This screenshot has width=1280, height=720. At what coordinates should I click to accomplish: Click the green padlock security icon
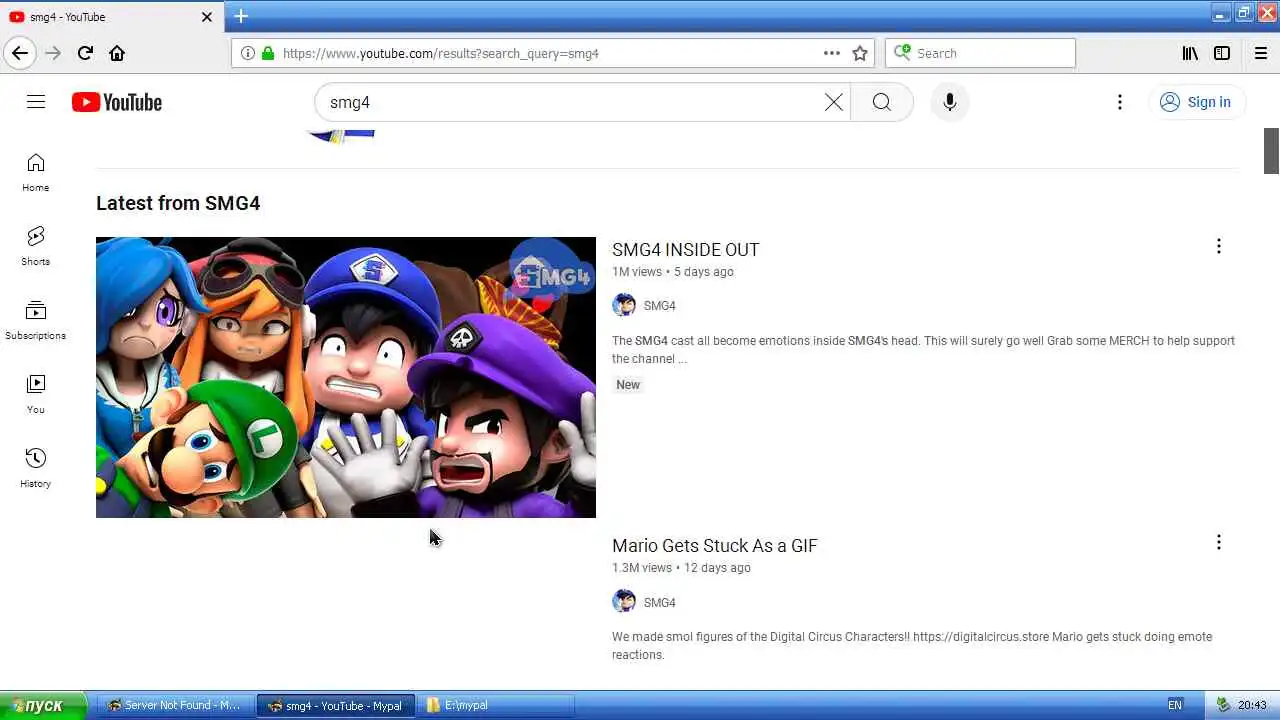pos(267,53)
